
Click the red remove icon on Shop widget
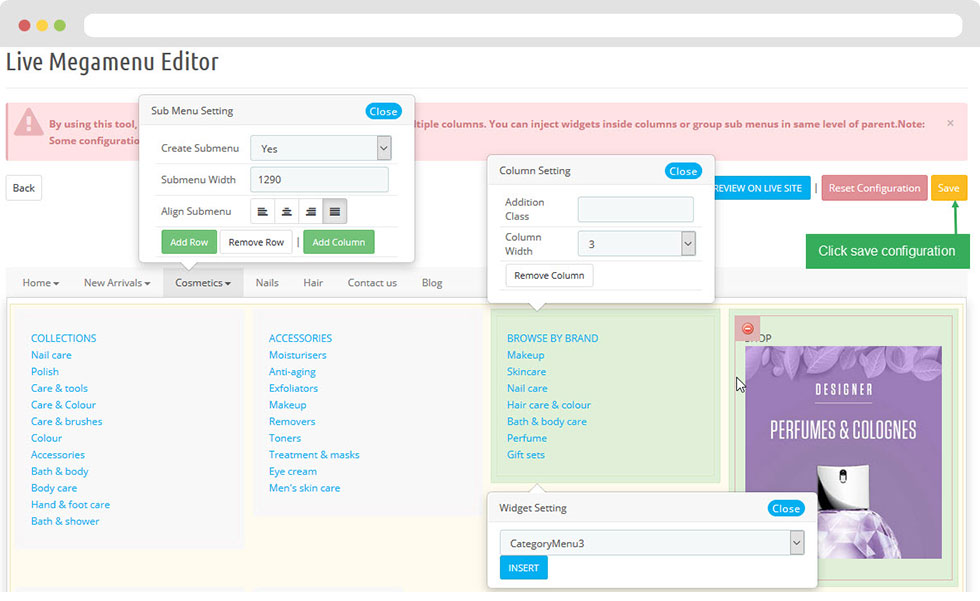[747, 329]
